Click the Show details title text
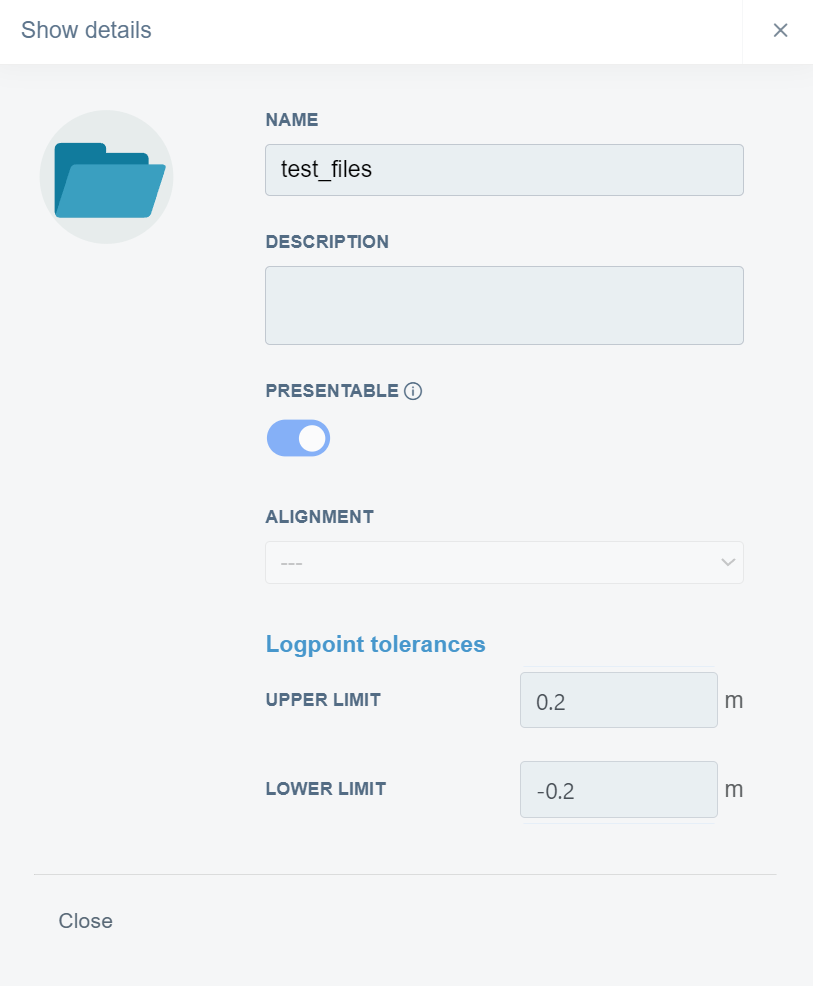Screen dimensions: 813x986 (x=86, y=31)
